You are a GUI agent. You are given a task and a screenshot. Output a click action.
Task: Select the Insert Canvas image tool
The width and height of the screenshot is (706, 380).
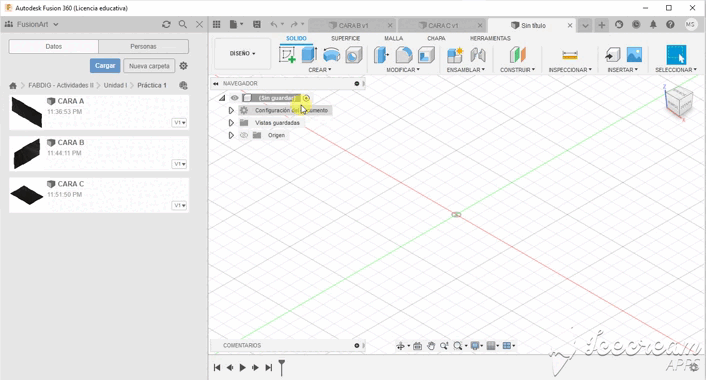(x=634, y=55)
